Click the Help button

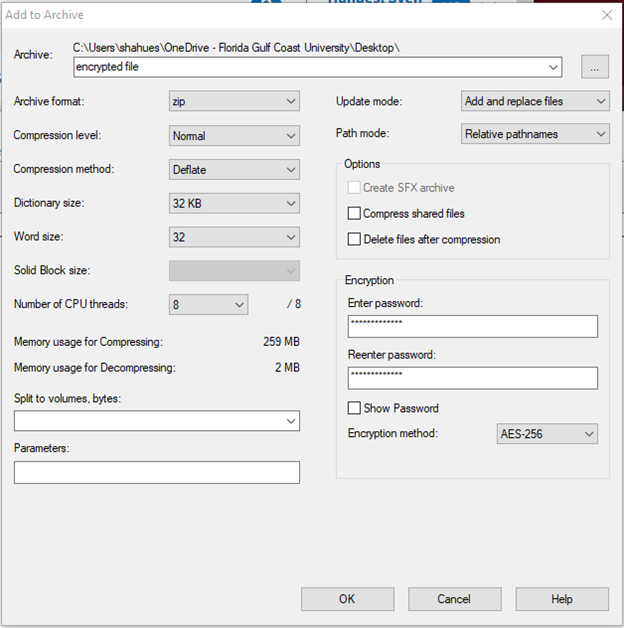[x=561, y=599]
